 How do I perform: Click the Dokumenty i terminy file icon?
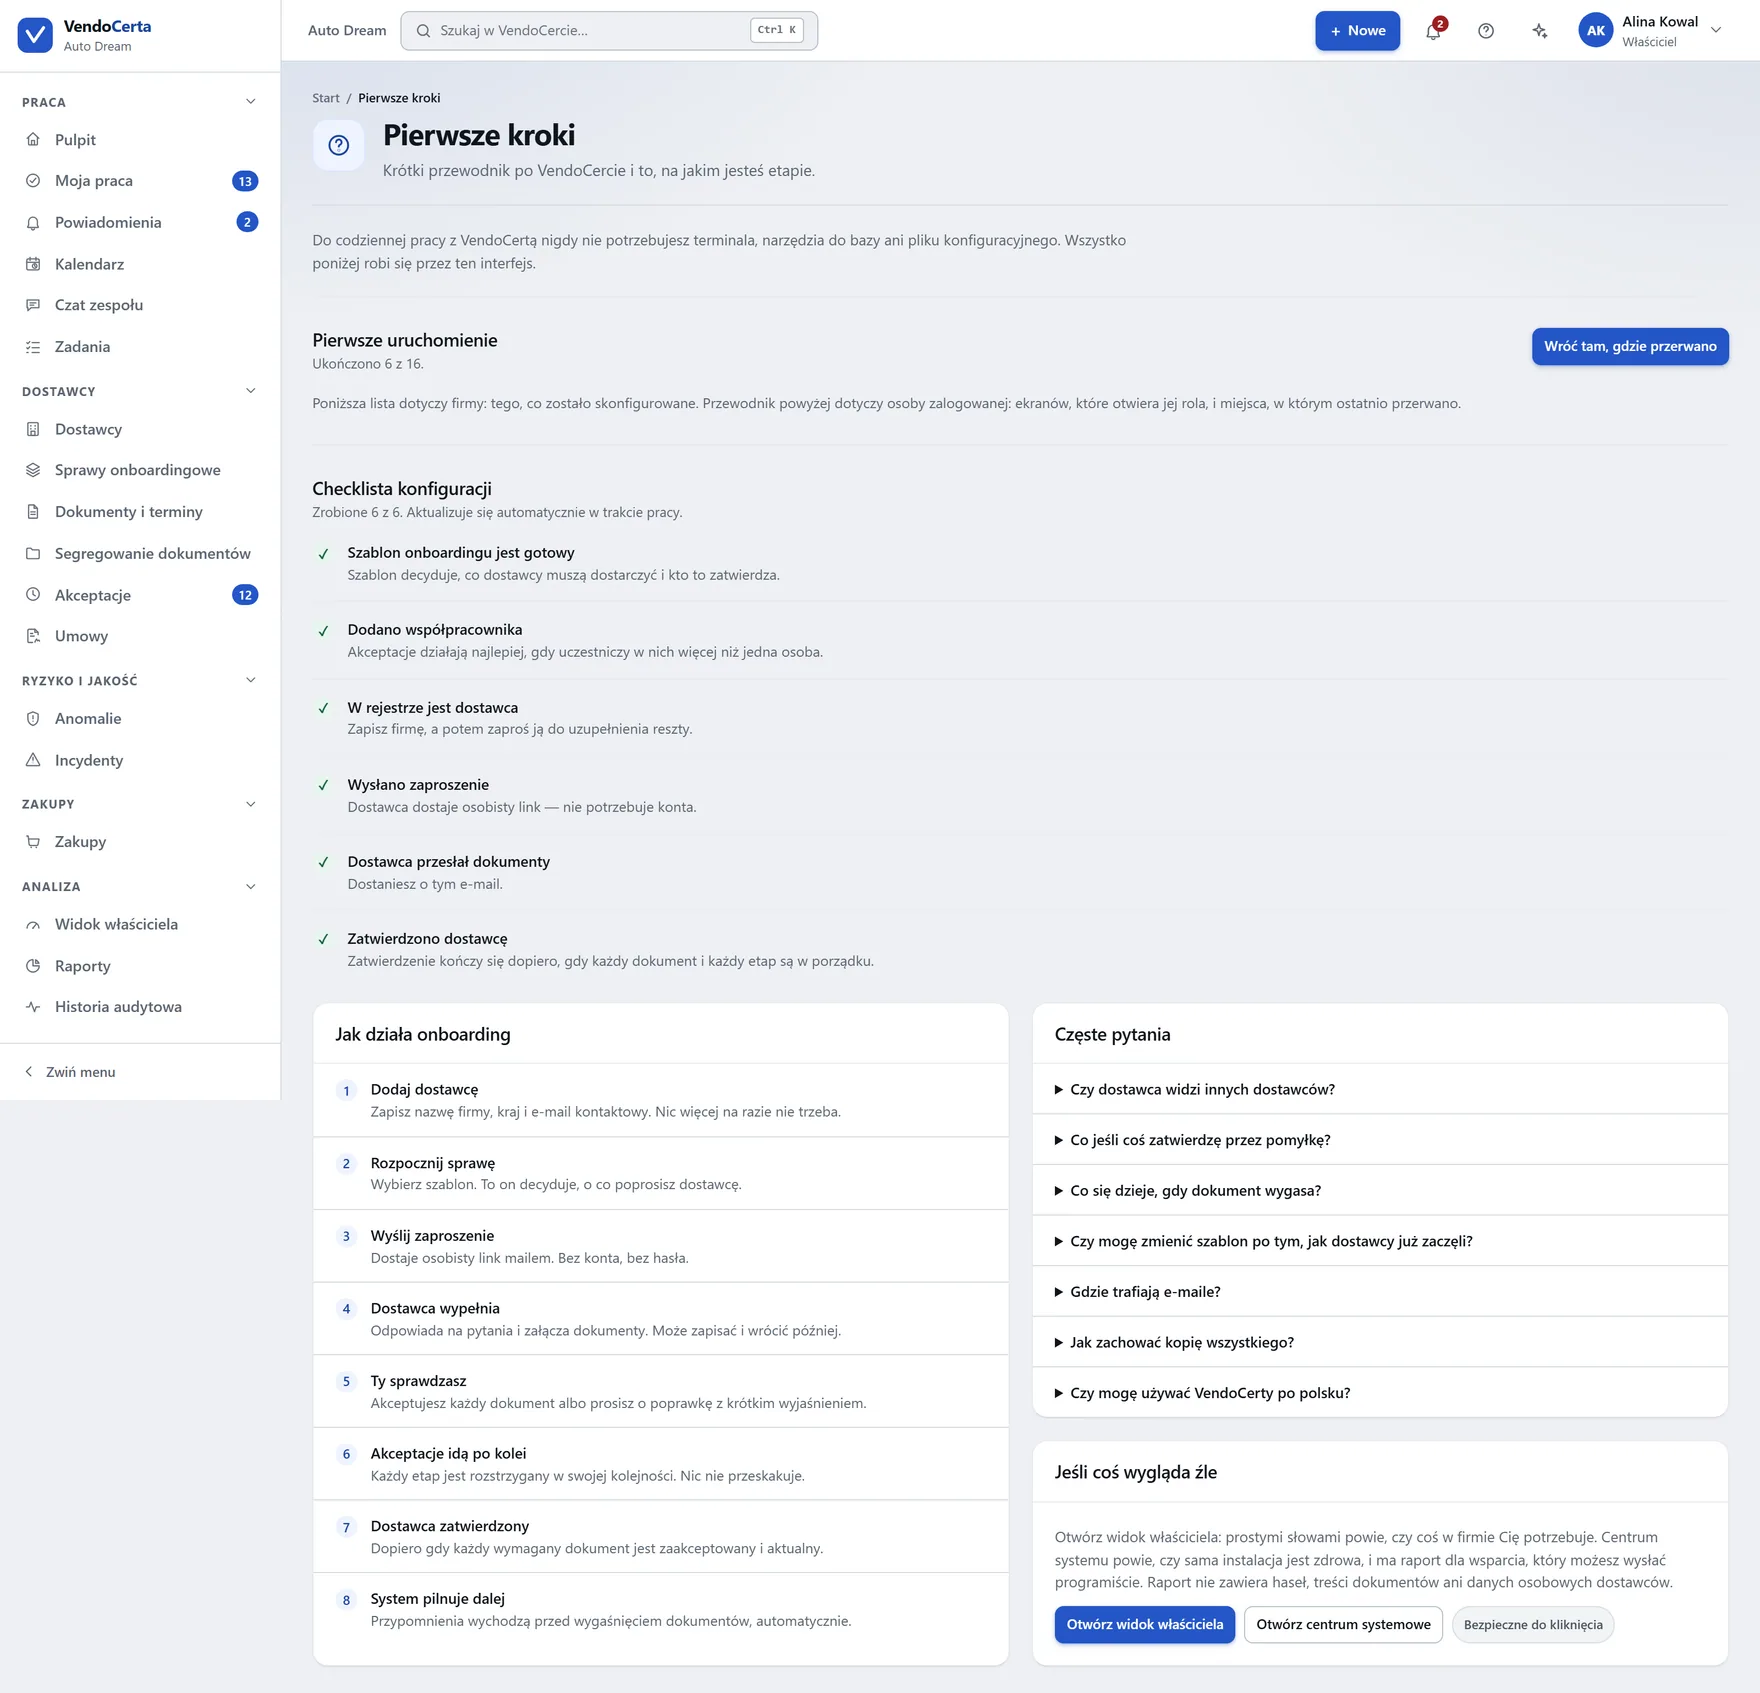coord(33,512)
